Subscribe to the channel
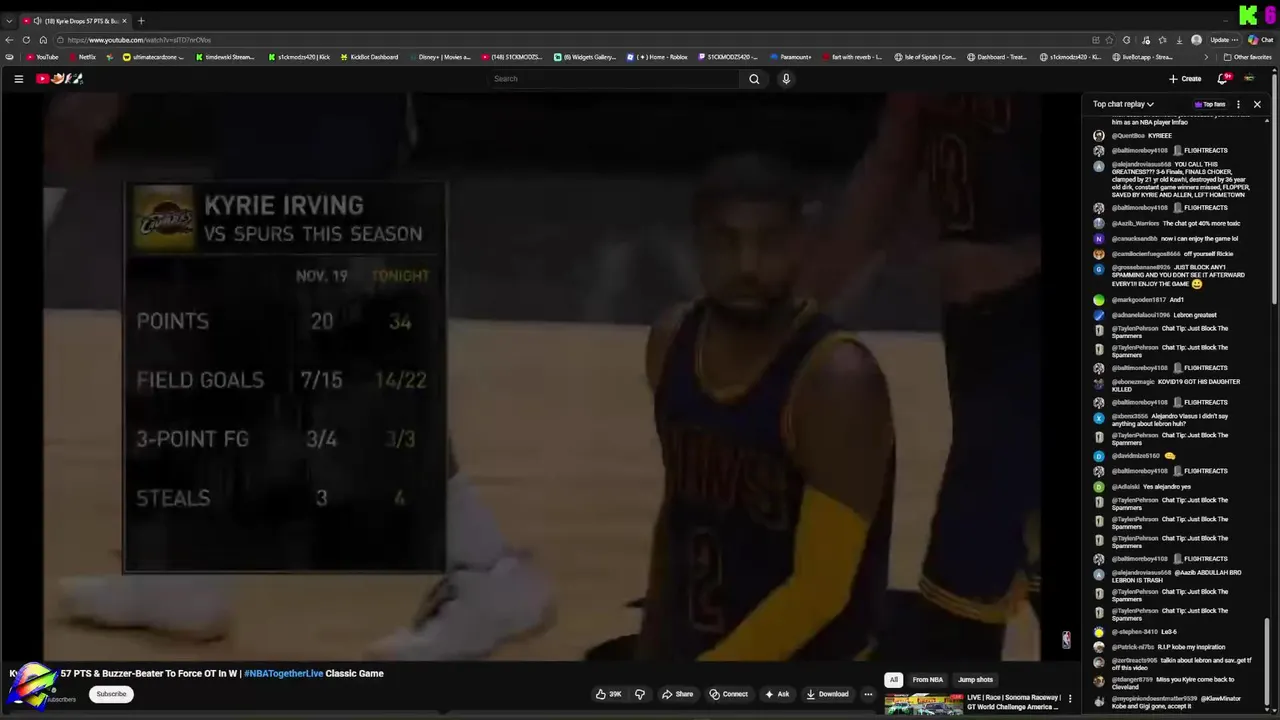Viewport: 1280px width, 720px height. point(111,694)
